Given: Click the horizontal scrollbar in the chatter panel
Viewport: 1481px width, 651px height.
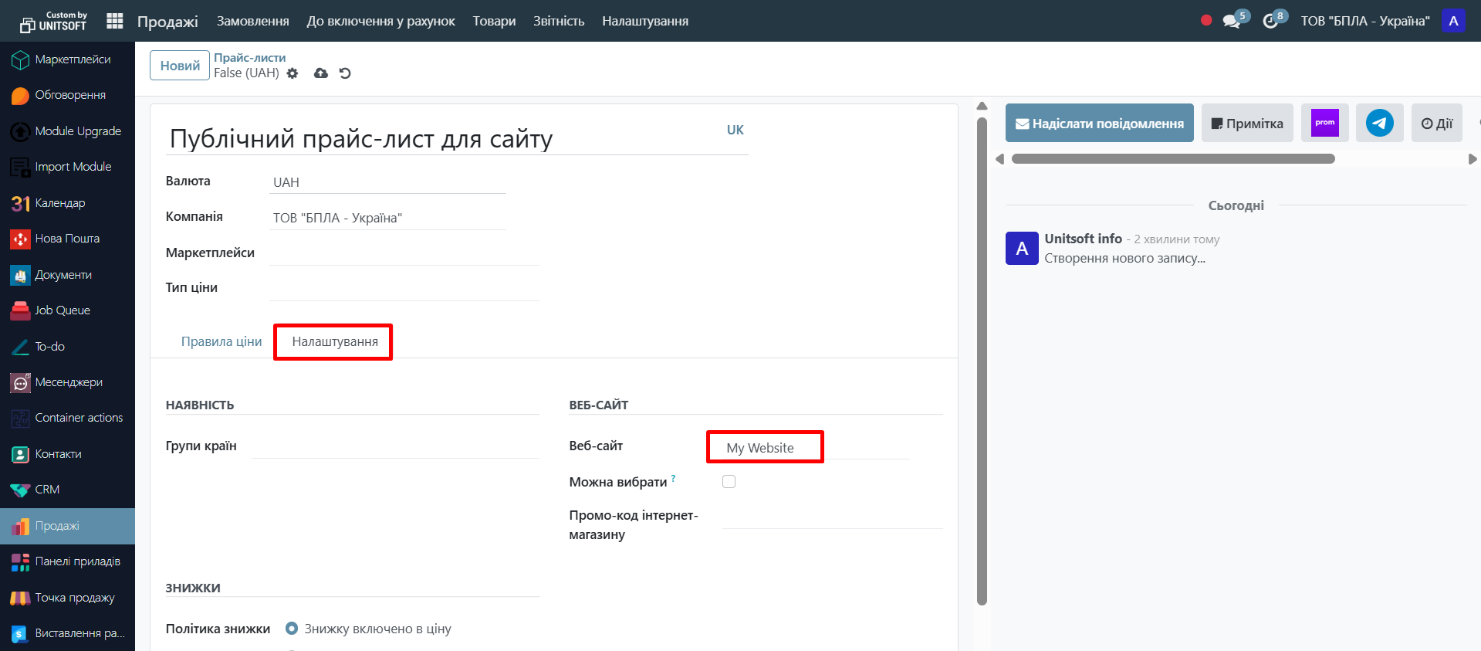Looking at the screenshot, I should coord(1172,159).
